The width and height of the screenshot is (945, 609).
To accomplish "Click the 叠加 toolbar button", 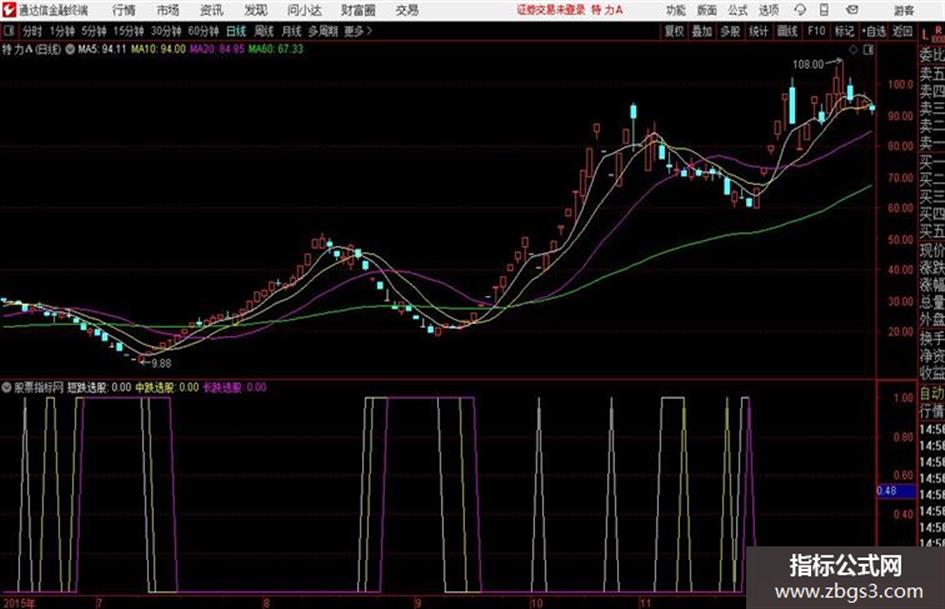I will (x=702, y=31).
